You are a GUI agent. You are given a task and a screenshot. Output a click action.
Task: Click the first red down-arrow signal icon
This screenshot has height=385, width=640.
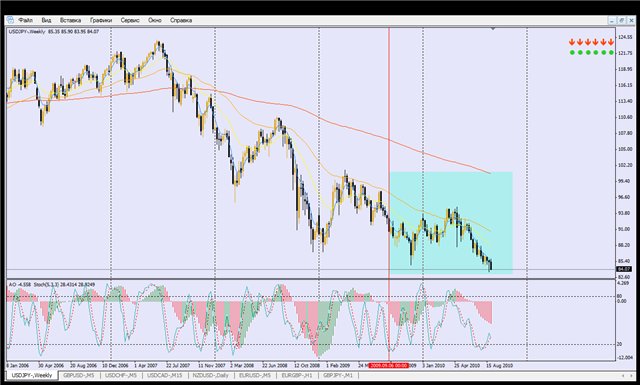tap(572, 42)
